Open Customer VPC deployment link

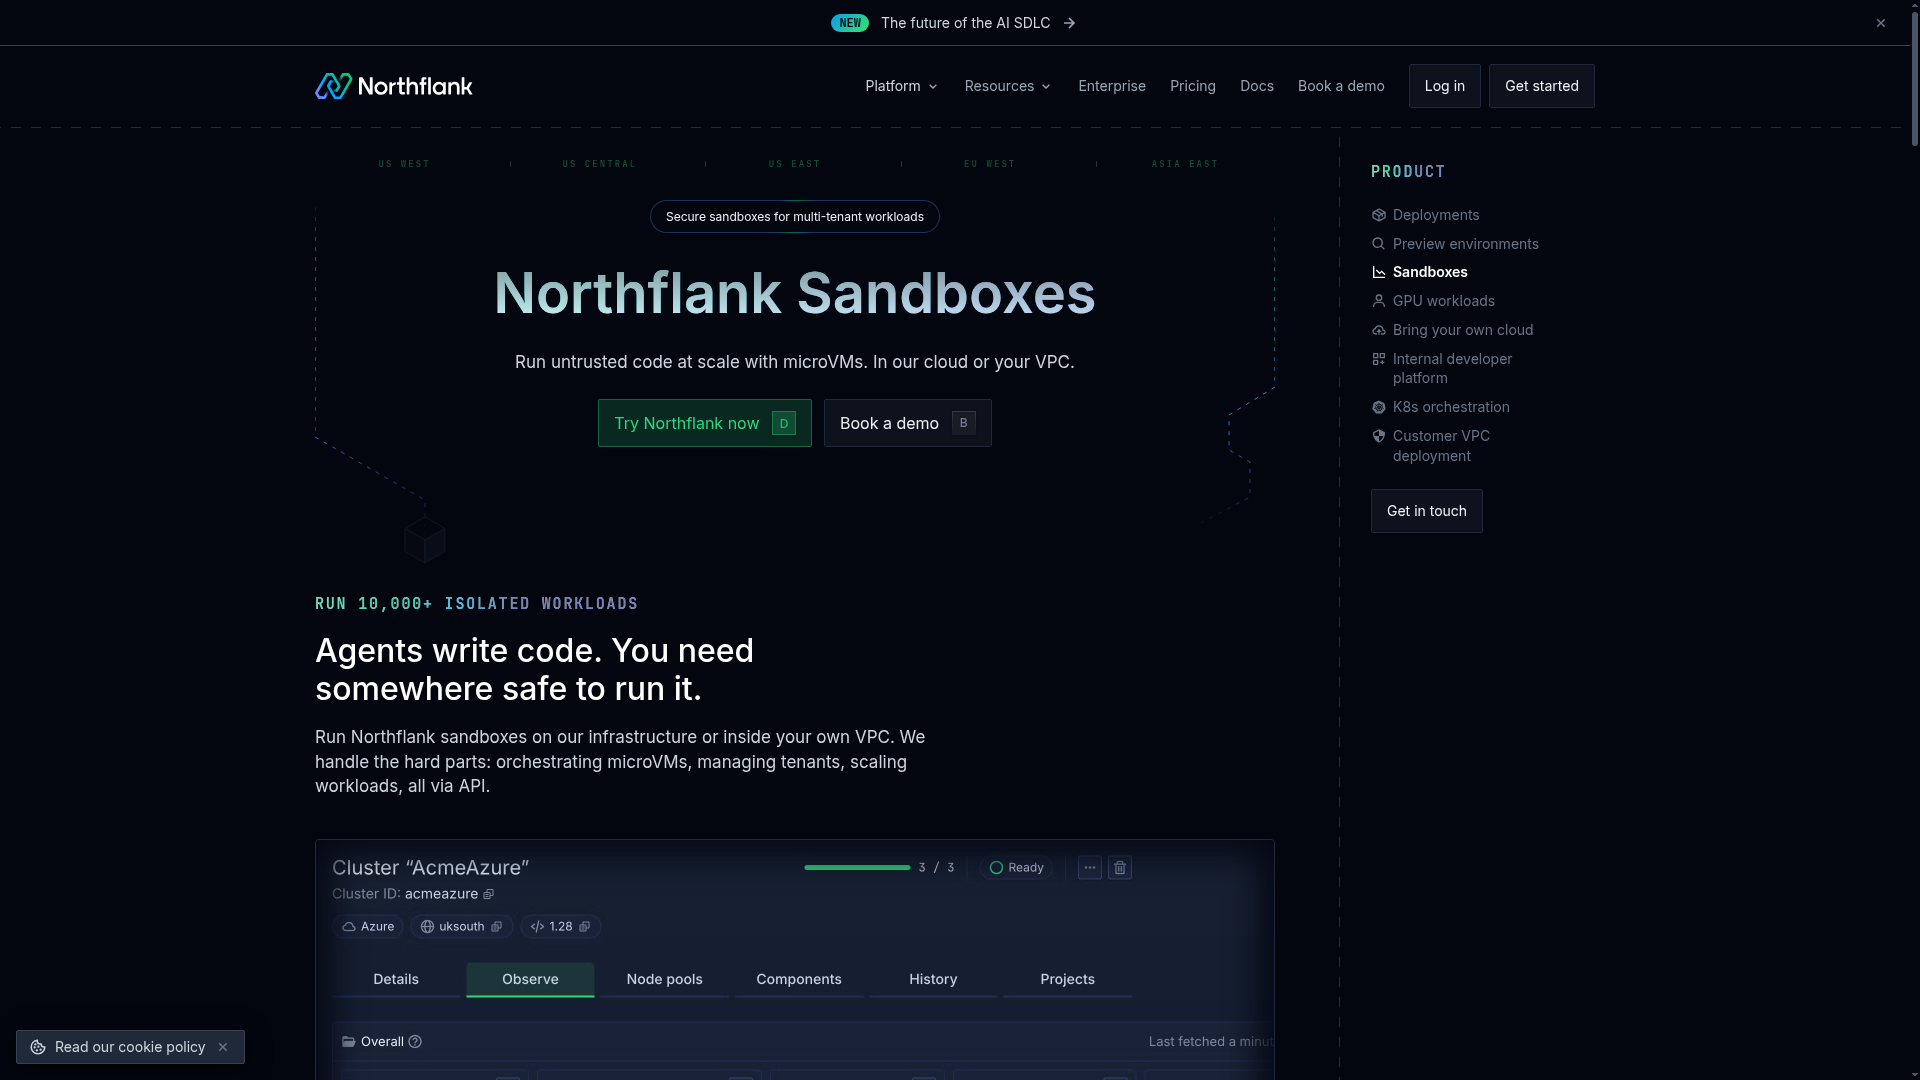1442,446
